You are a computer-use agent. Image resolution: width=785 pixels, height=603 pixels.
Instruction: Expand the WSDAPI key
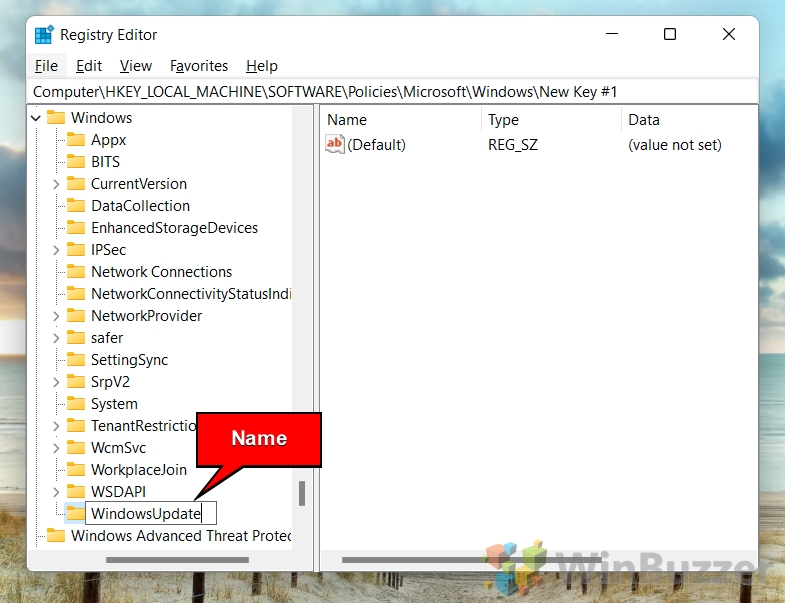point(56,492)
